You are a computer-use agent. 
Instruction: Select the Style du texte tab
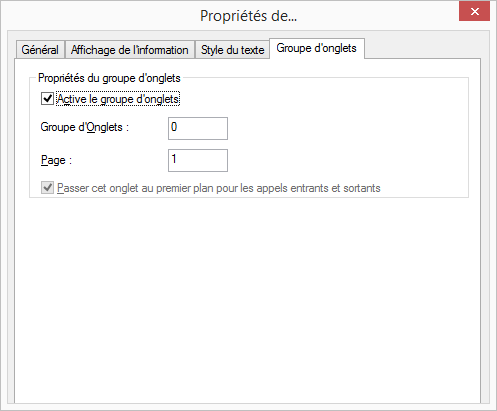click(x=232, y=50)
